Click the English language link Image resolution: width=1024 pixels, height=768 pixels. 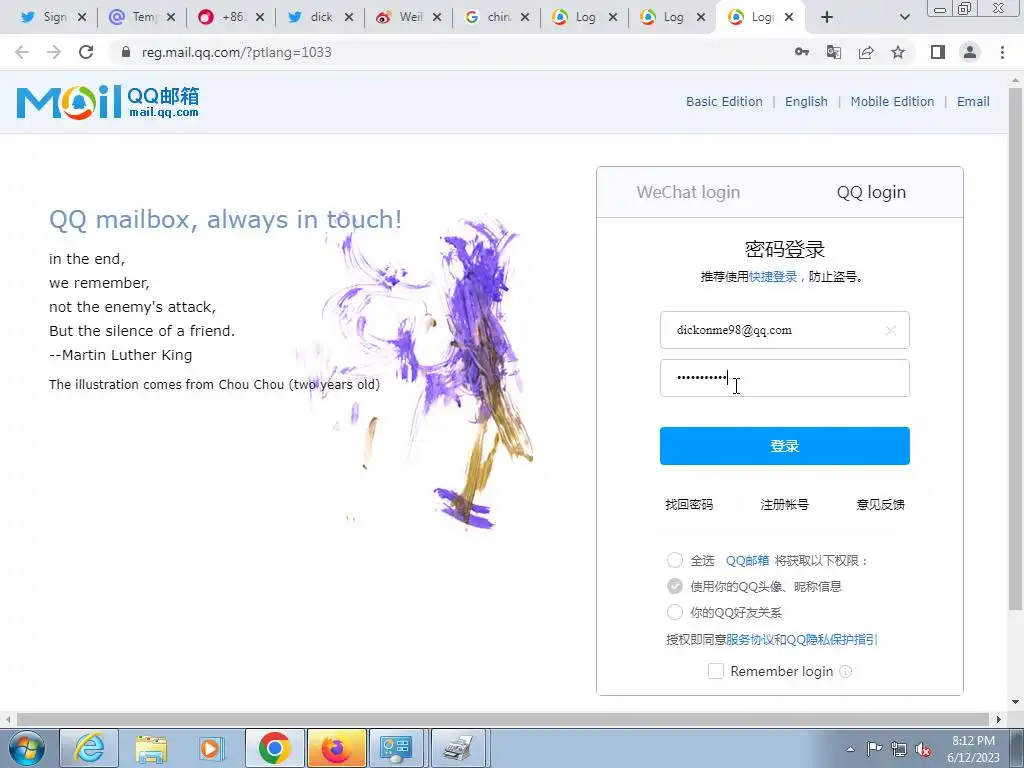coord(806,101)
